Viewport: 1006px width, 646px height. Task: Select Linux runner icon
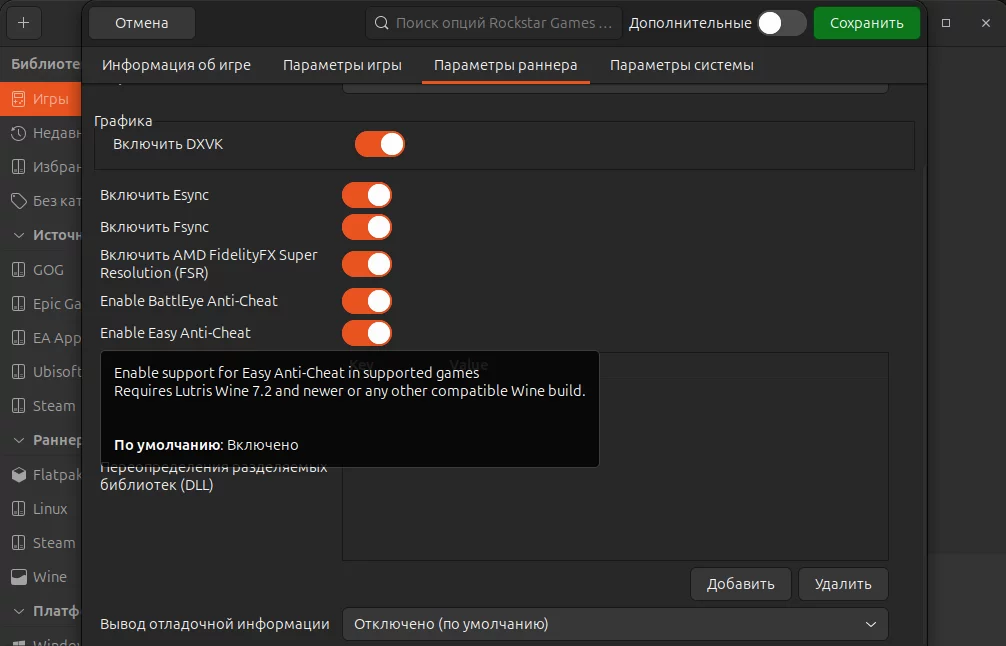(19, 509)
